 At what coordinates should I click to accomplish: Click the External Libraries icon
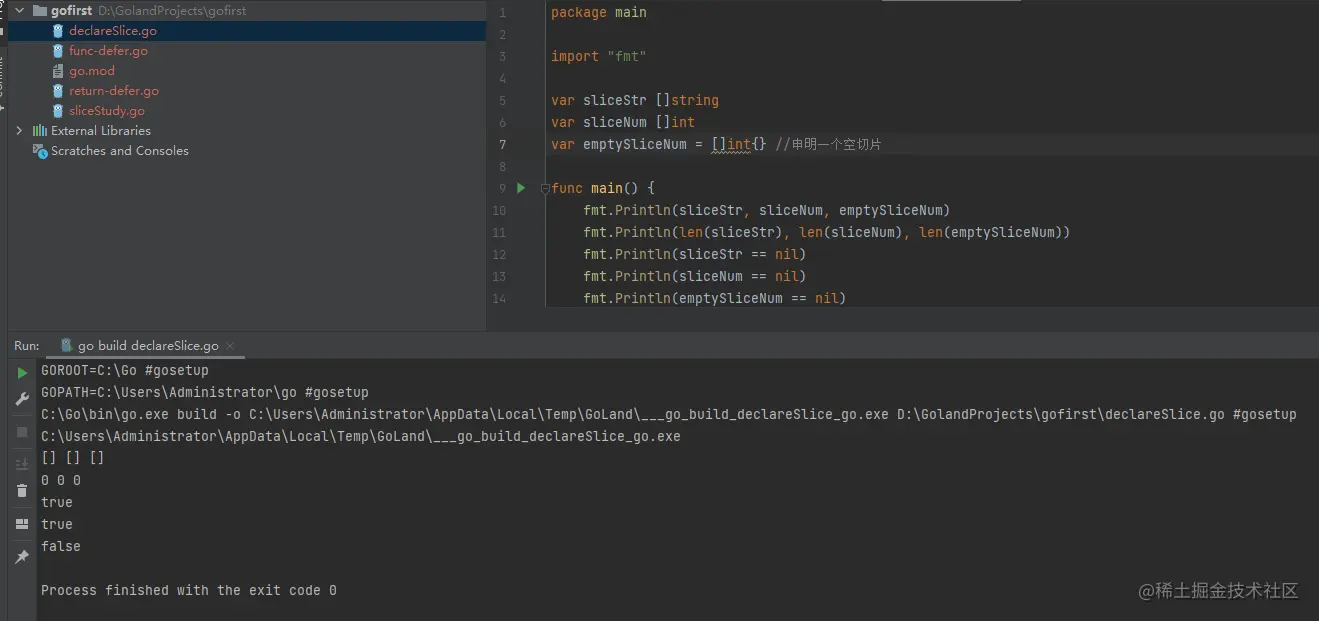tap(40, 131)
